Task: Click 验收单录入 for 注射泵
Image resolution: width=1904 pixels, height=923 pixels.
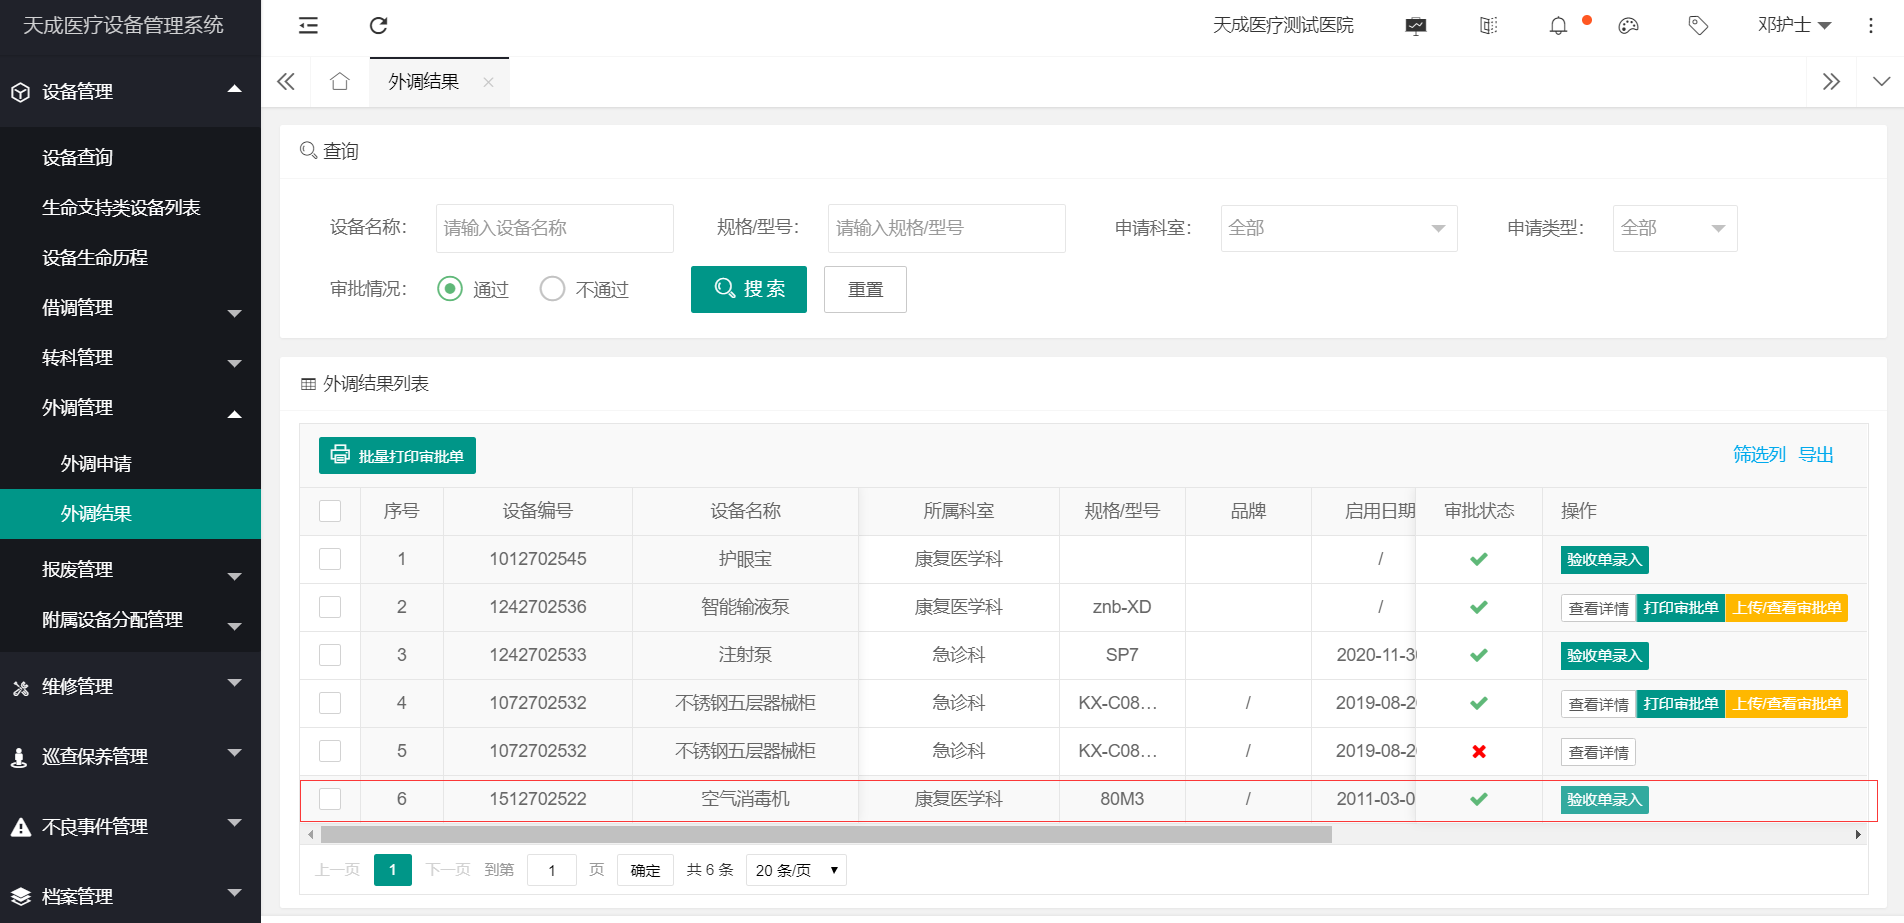Action: coord(1604,656)
